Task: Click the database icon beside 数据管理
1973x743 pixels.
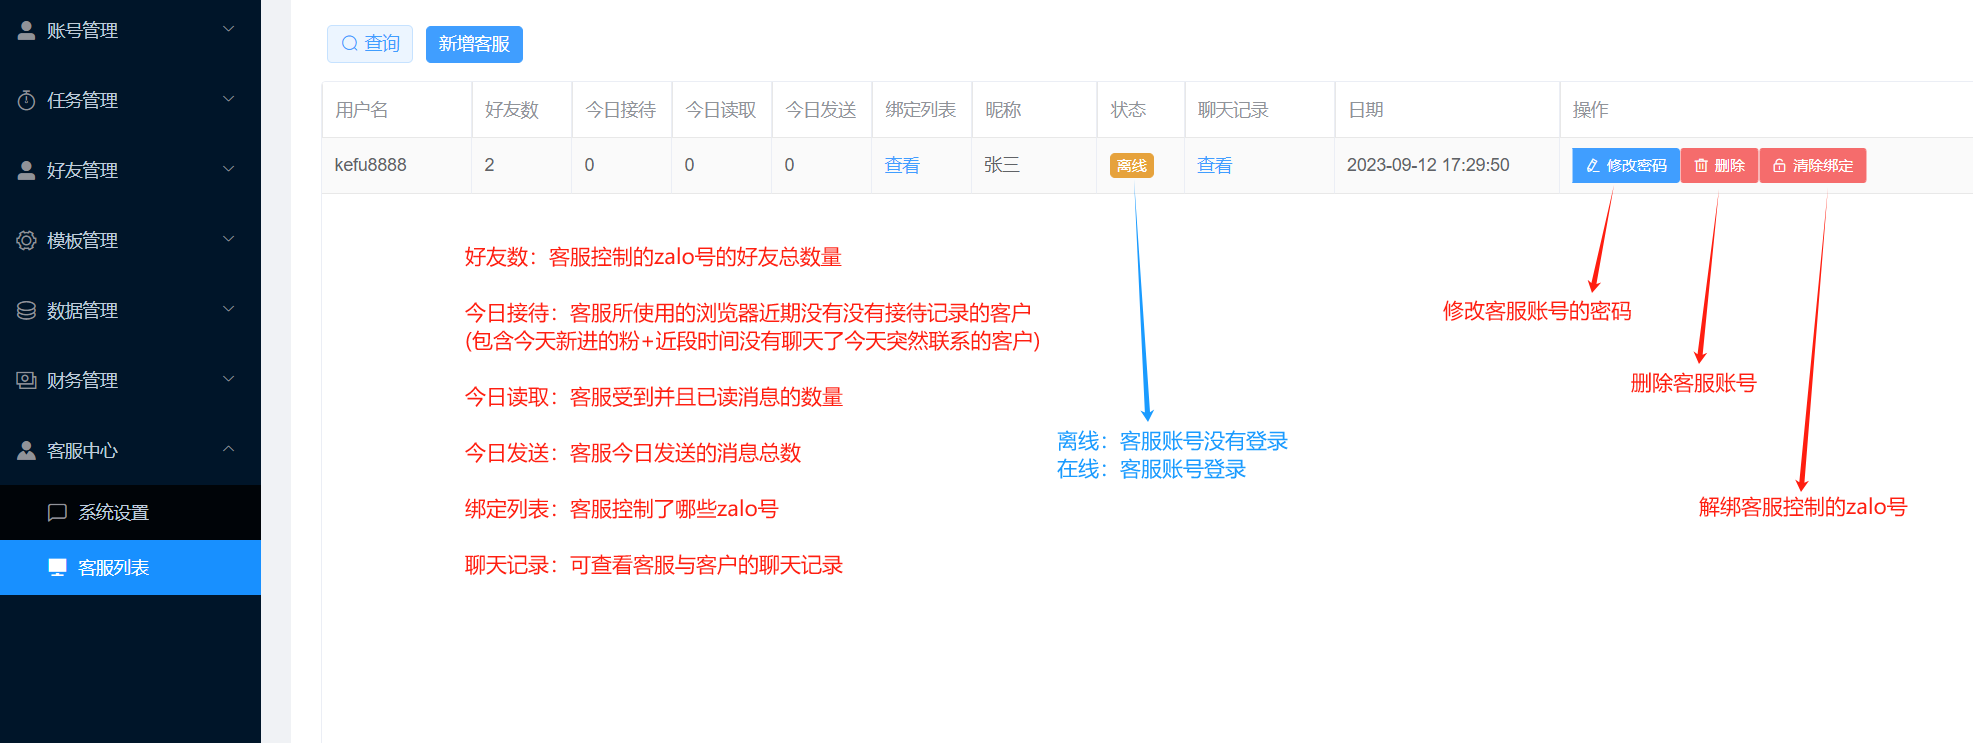Action: (x=27, y=311)
